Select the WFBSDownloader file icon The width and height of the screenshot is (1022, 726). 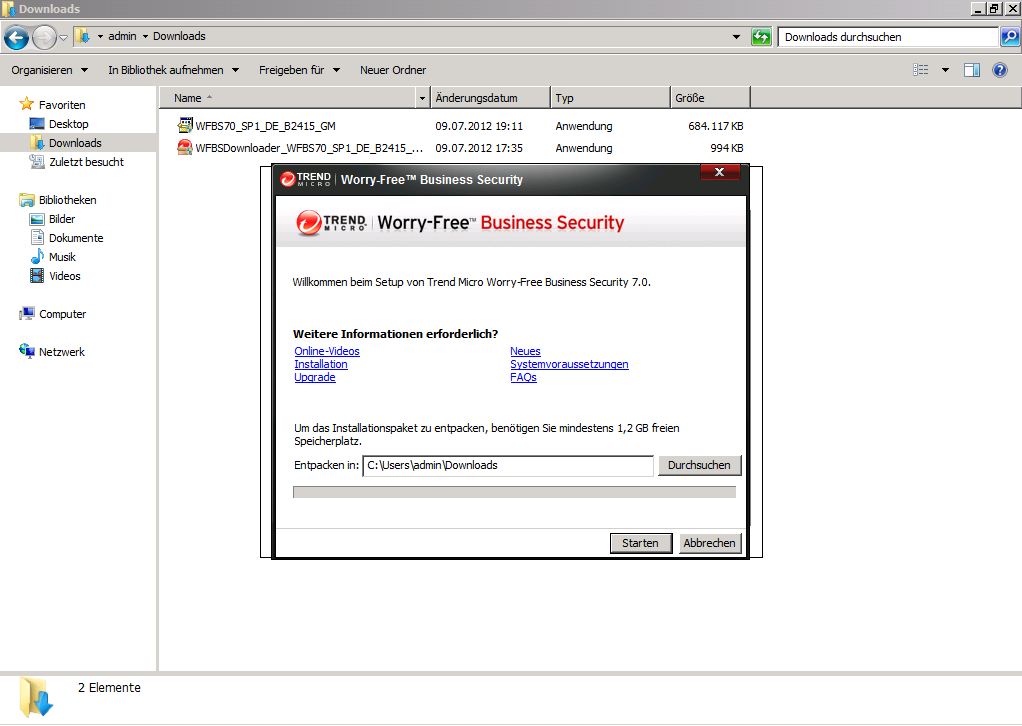[185, 148]
